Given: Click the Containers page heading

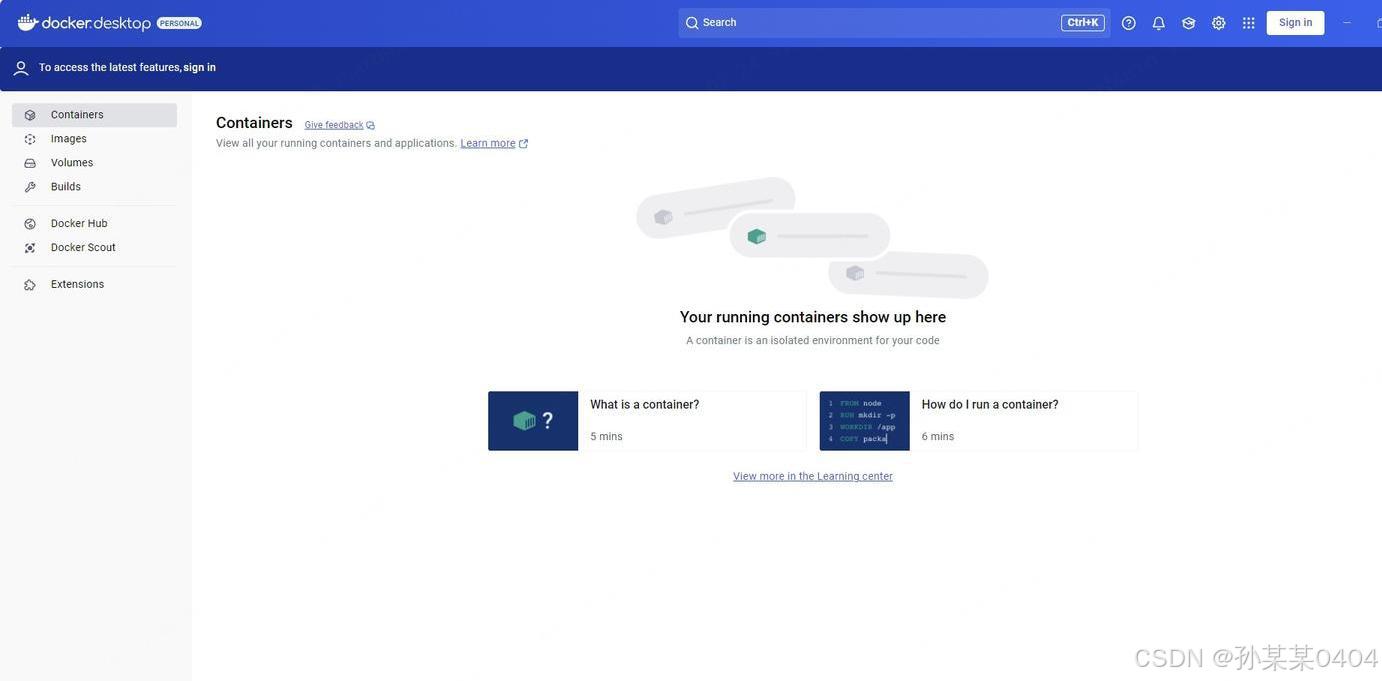Looking at the screenshot, I should [x=254, y=123].
